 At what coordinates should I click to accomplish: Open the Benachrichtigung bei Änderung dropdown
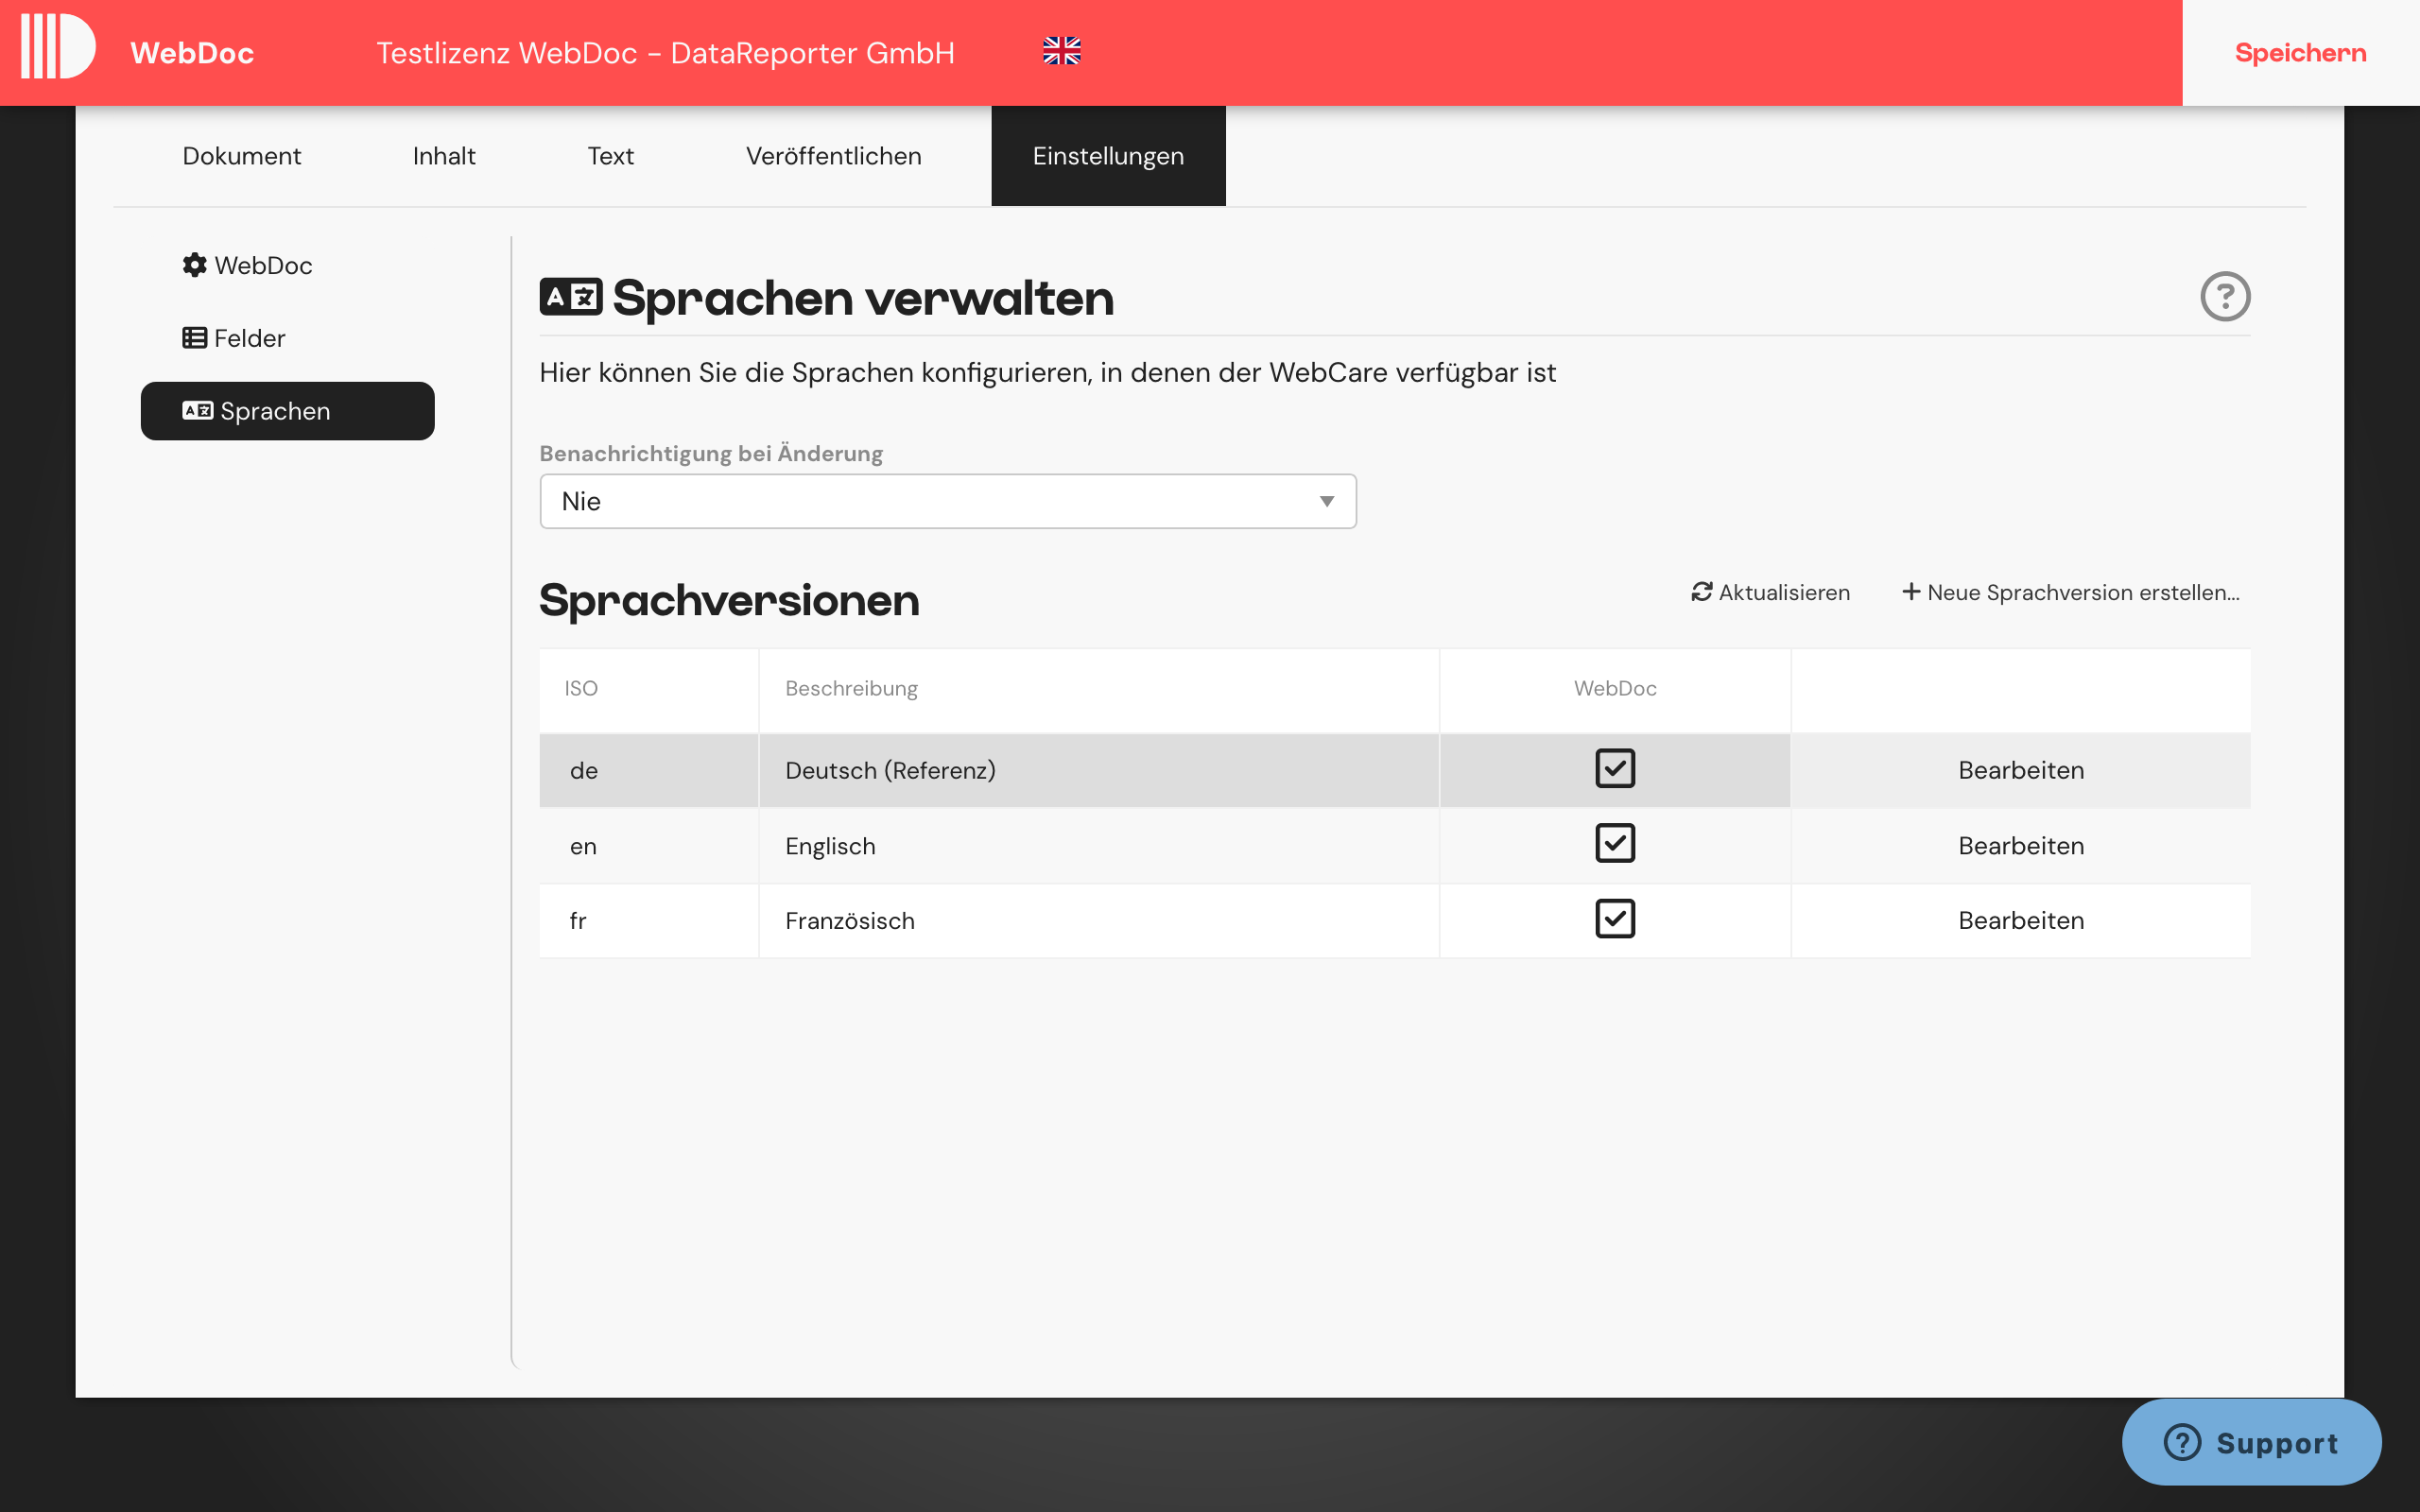(x=947, y=501)
